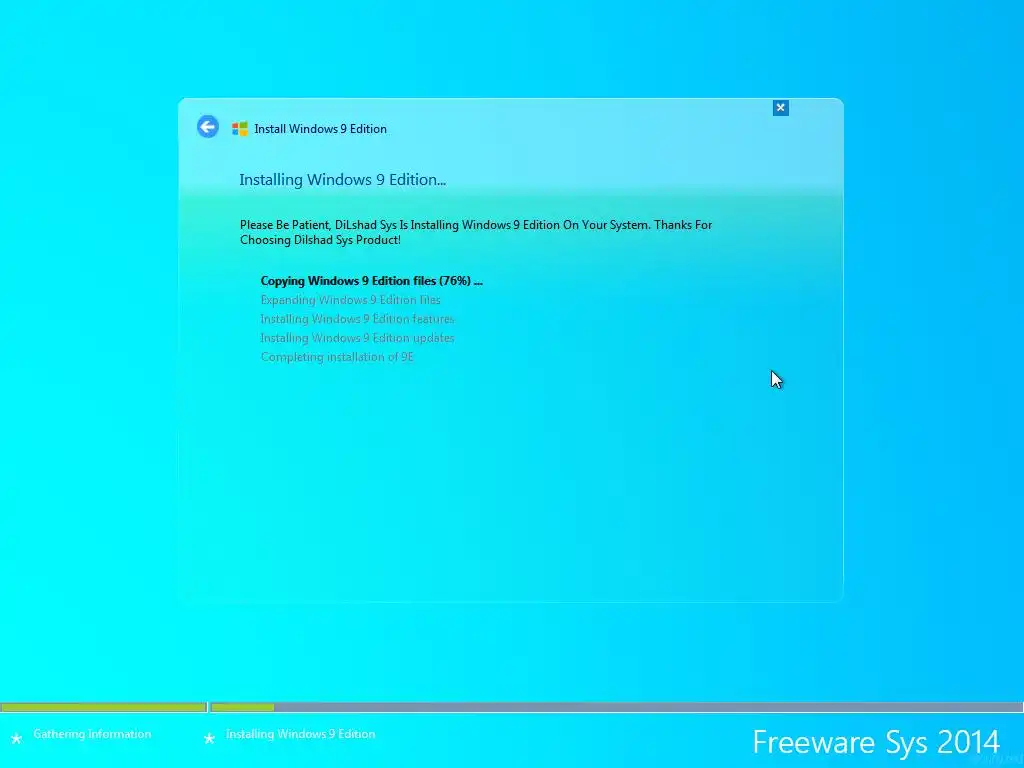1024x768 pixels.
Task: Click the blue back arrow button
Action: coord(208,127)
